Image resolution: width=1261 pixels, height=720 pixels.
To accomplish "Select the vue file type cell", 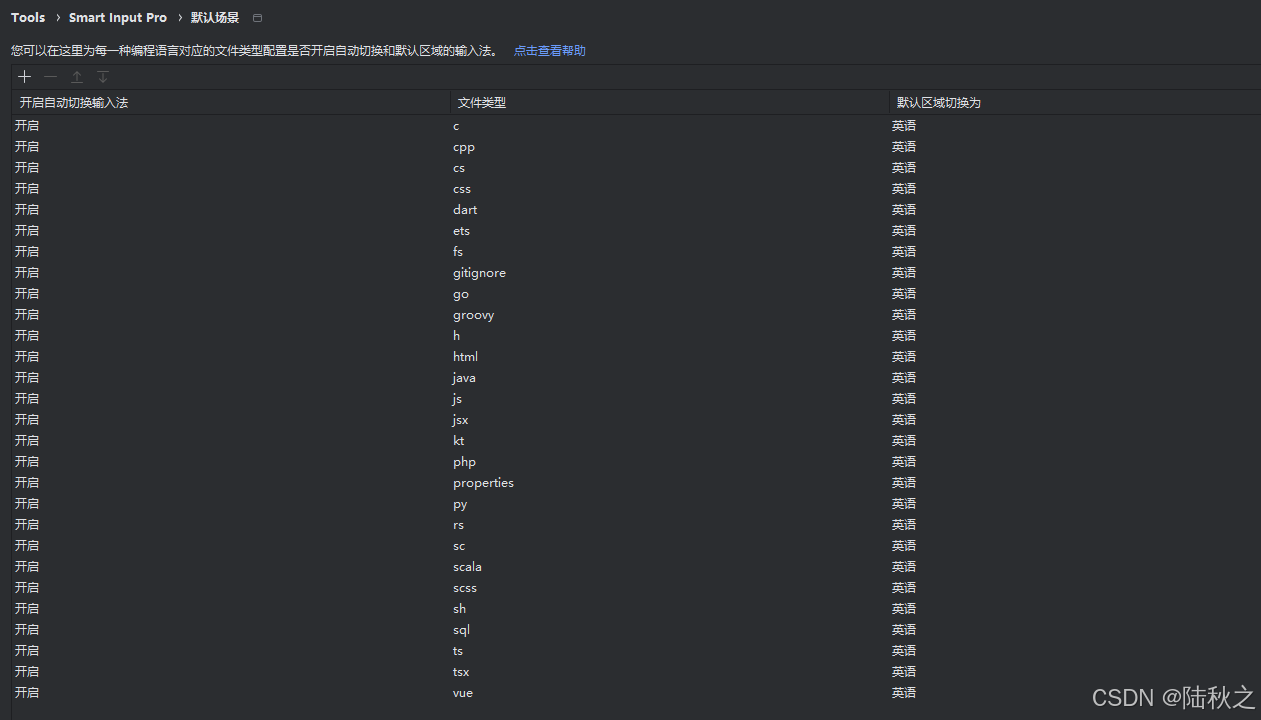I will coord(463,693).
